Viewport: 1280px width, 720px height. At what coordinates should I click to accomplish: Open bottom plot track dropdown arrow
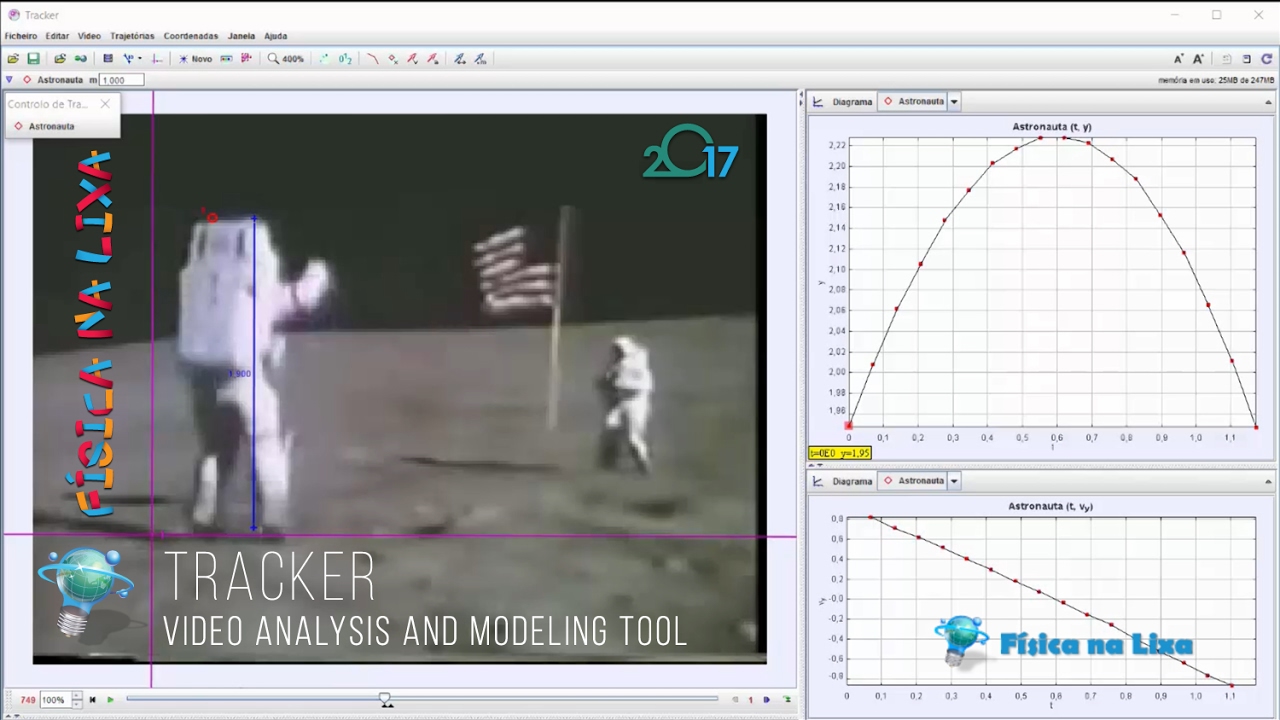tap(954, 481)
